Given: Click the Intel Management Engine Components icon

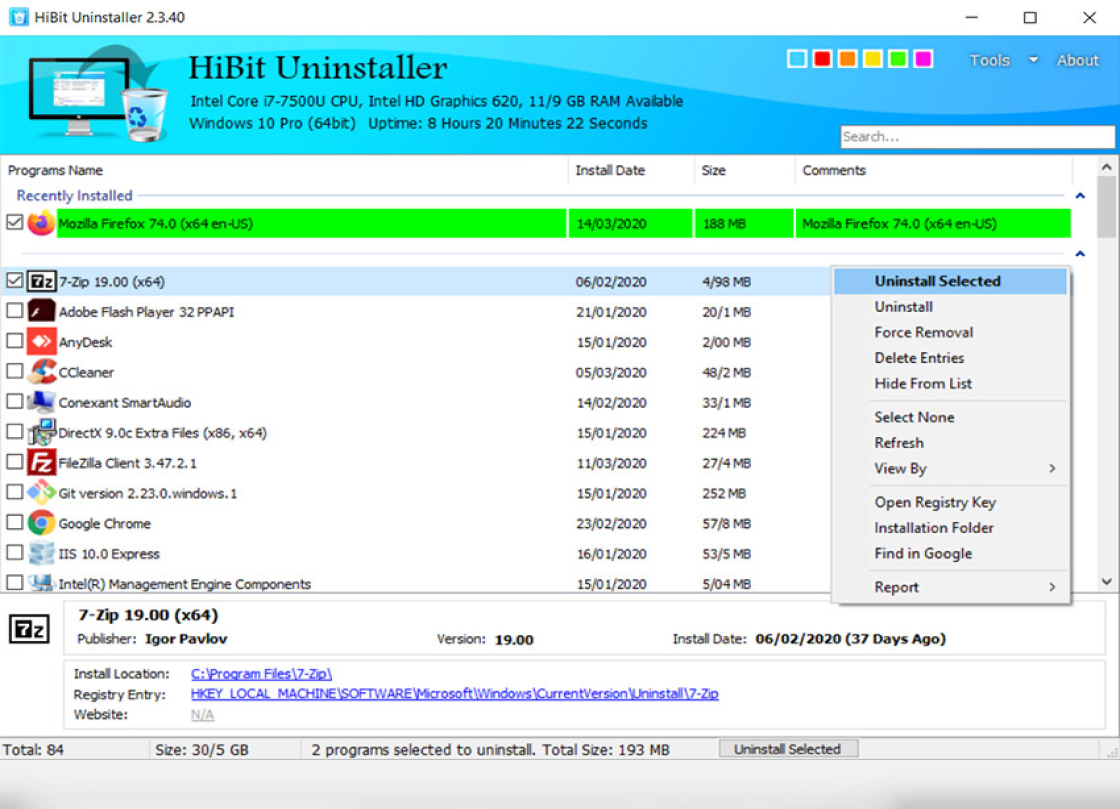Looking at the screenshot, I should point(41,583).
